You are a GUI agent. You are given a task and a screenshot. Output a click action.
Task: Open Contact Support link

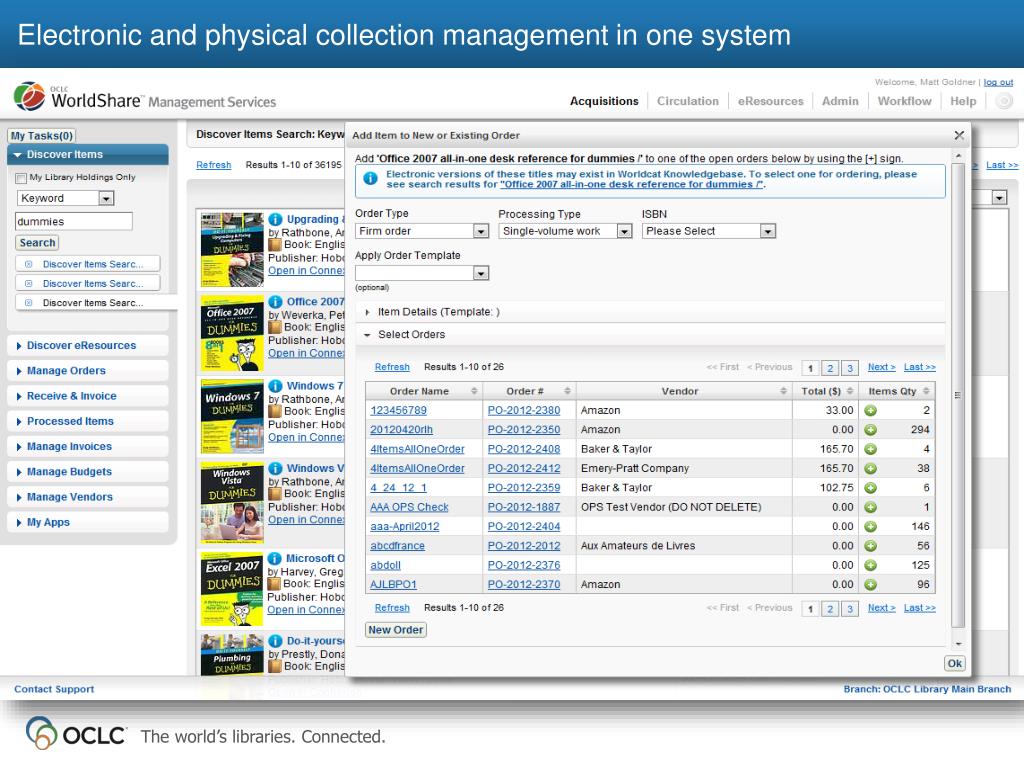pyautogui.click(x=54, y=689)
